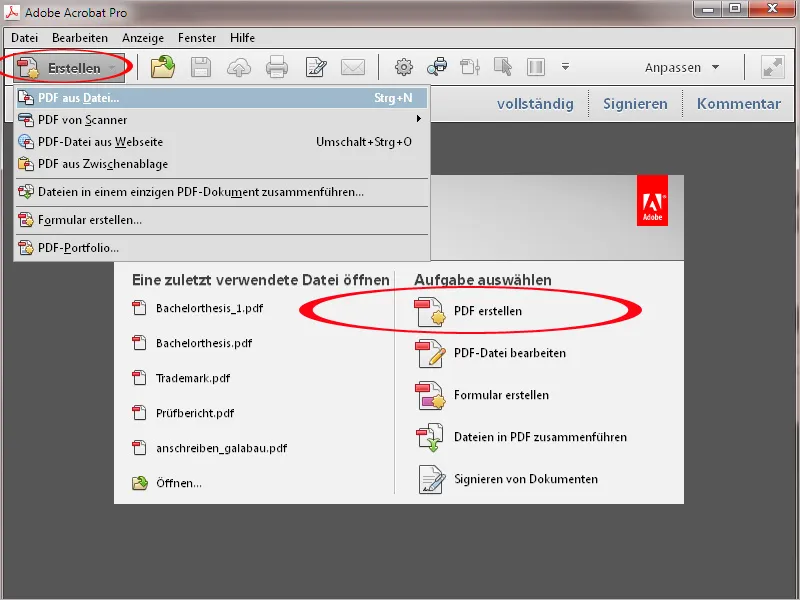Open recent file Prüfbericht.pdf
800x600 pixels.
(x=195, y=413)
